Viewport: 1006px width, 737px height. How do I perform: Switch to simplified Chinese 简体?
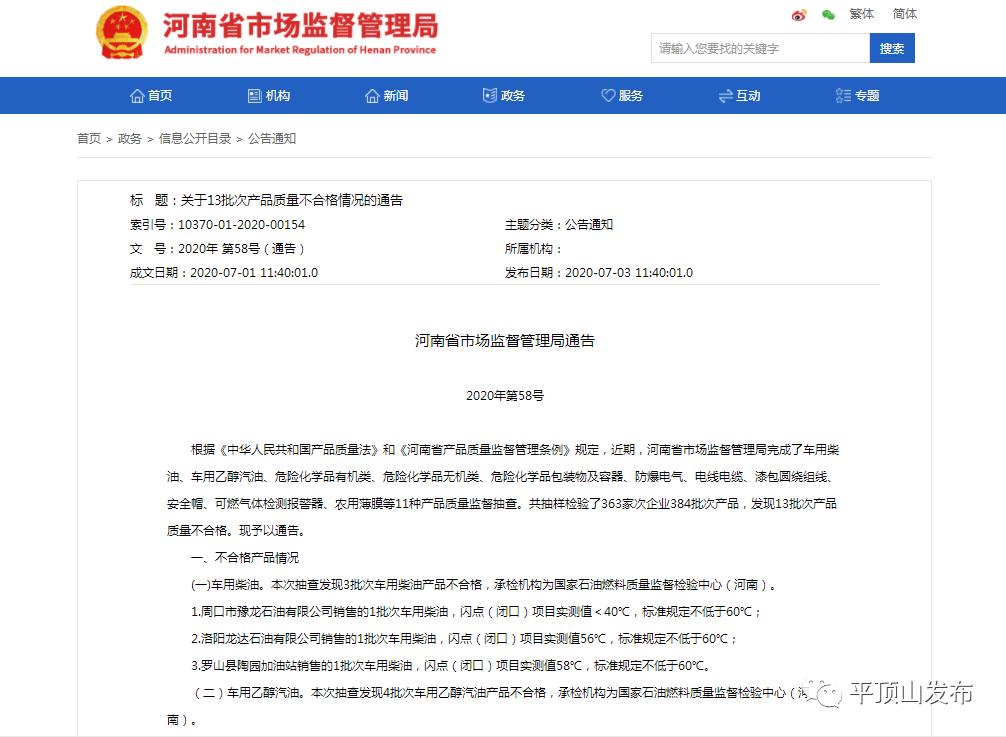click(905, 14)
